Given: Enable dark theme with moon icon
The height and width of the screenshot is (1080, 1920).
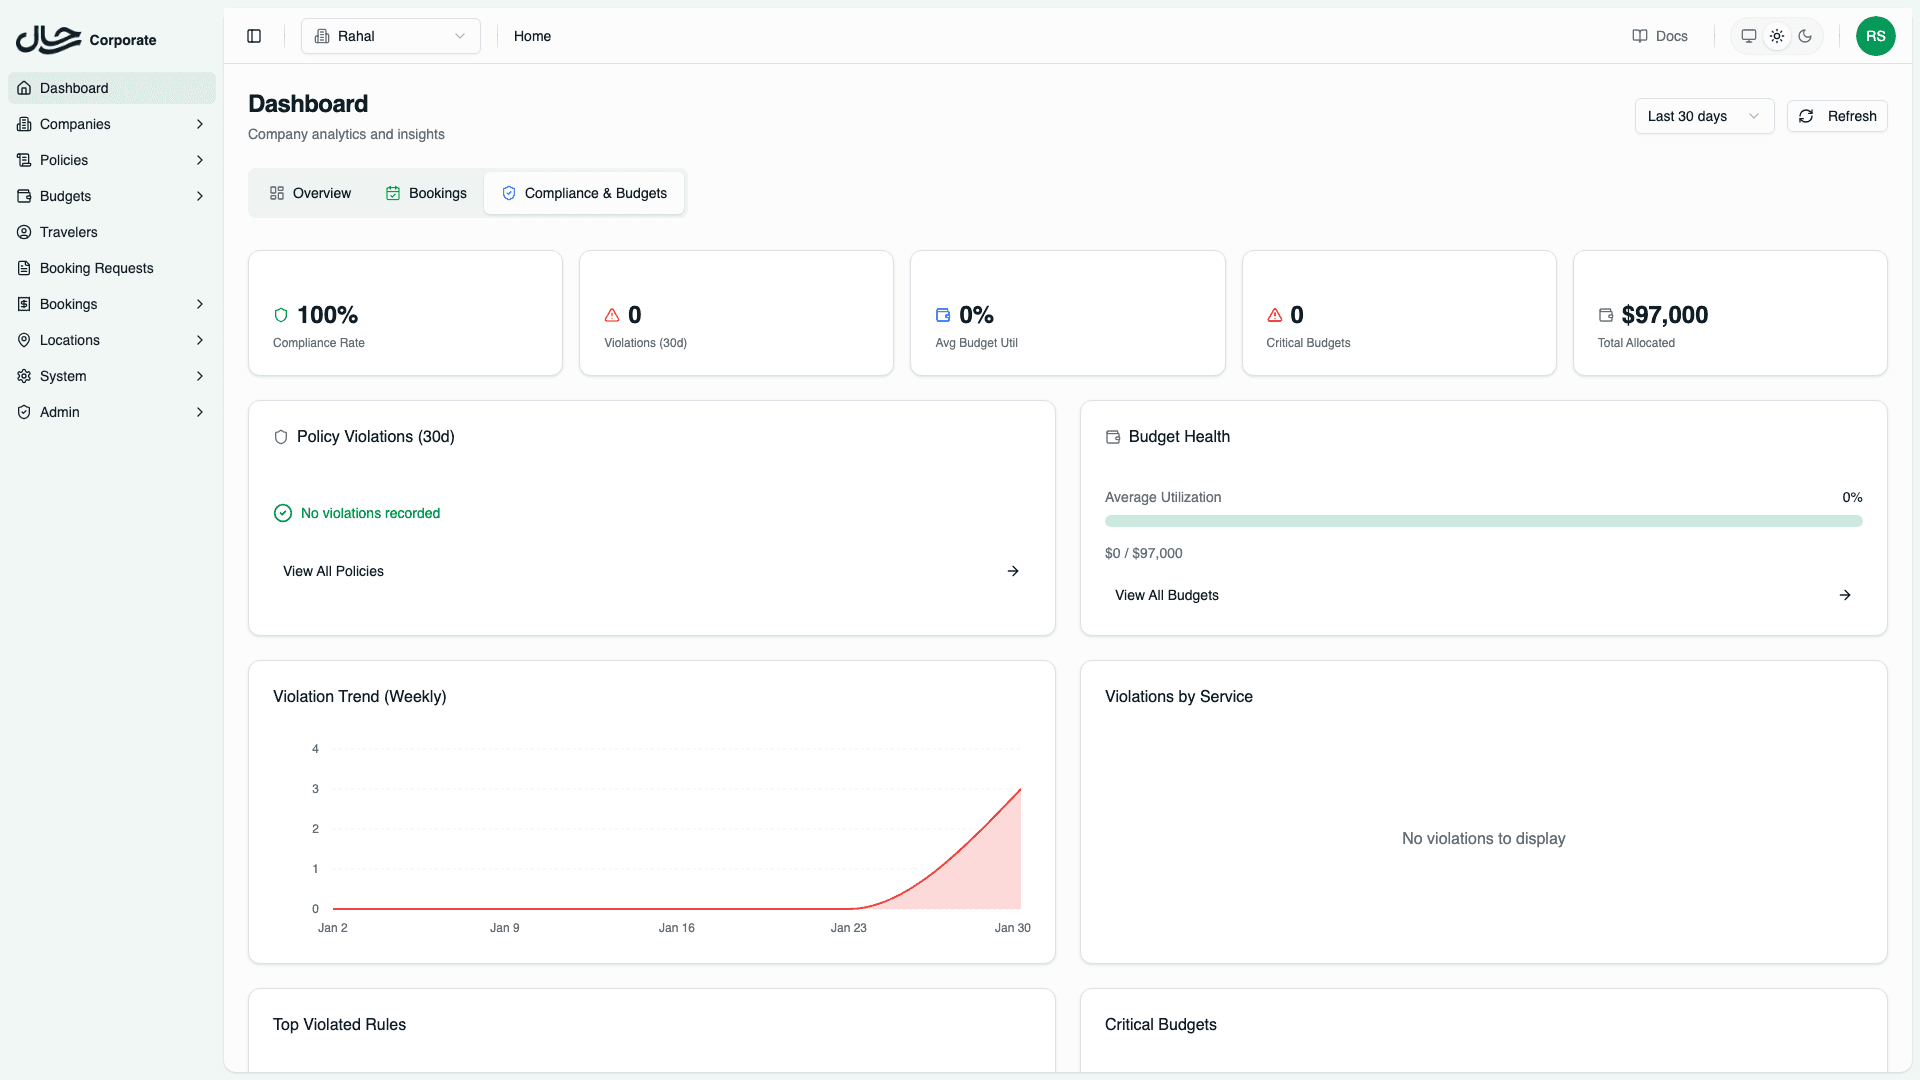Looking at the screenshot, I should tap(1805, 36).
